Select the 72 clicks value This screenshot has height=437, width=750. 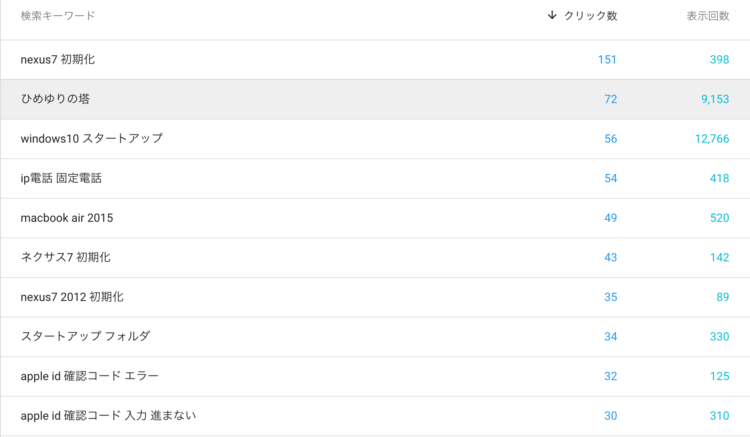coord(610,99)
